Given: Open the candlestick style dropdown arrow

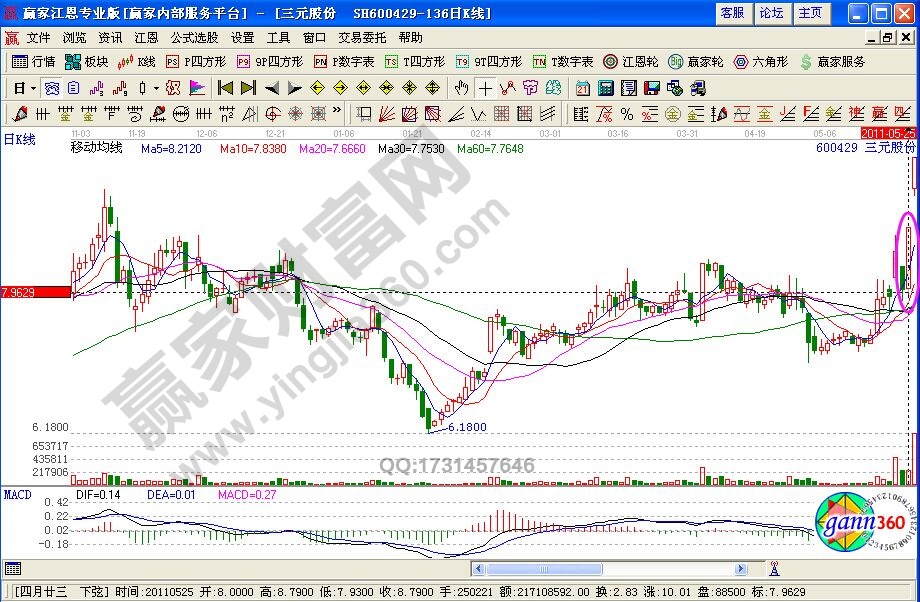Looking at the screenshot, I should click(x=155, y=88).
